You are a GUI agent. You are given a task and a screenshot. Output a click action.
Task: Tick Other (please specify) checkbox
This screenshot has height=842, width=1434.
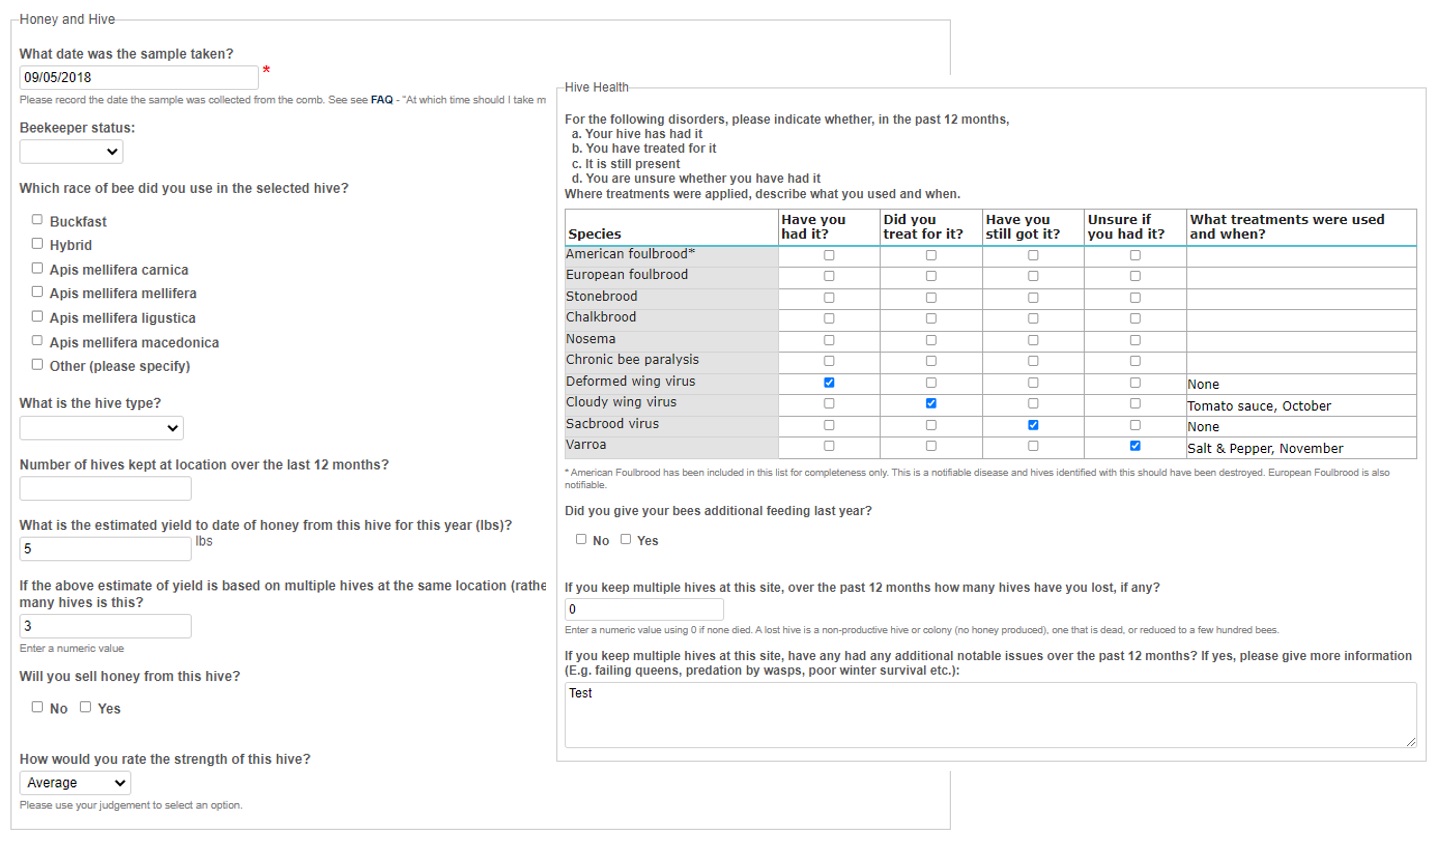click(x=37, y=364)
